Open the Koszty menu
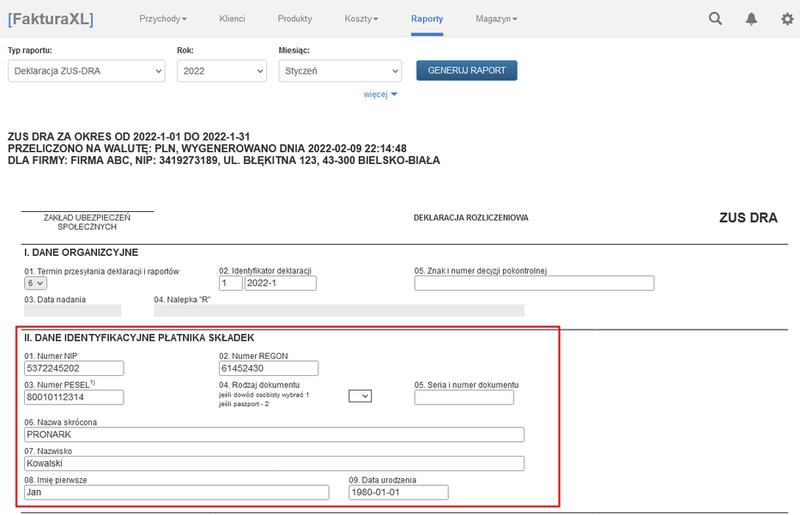The width and height of the screenshot is (800, 515). click(361, 19)
